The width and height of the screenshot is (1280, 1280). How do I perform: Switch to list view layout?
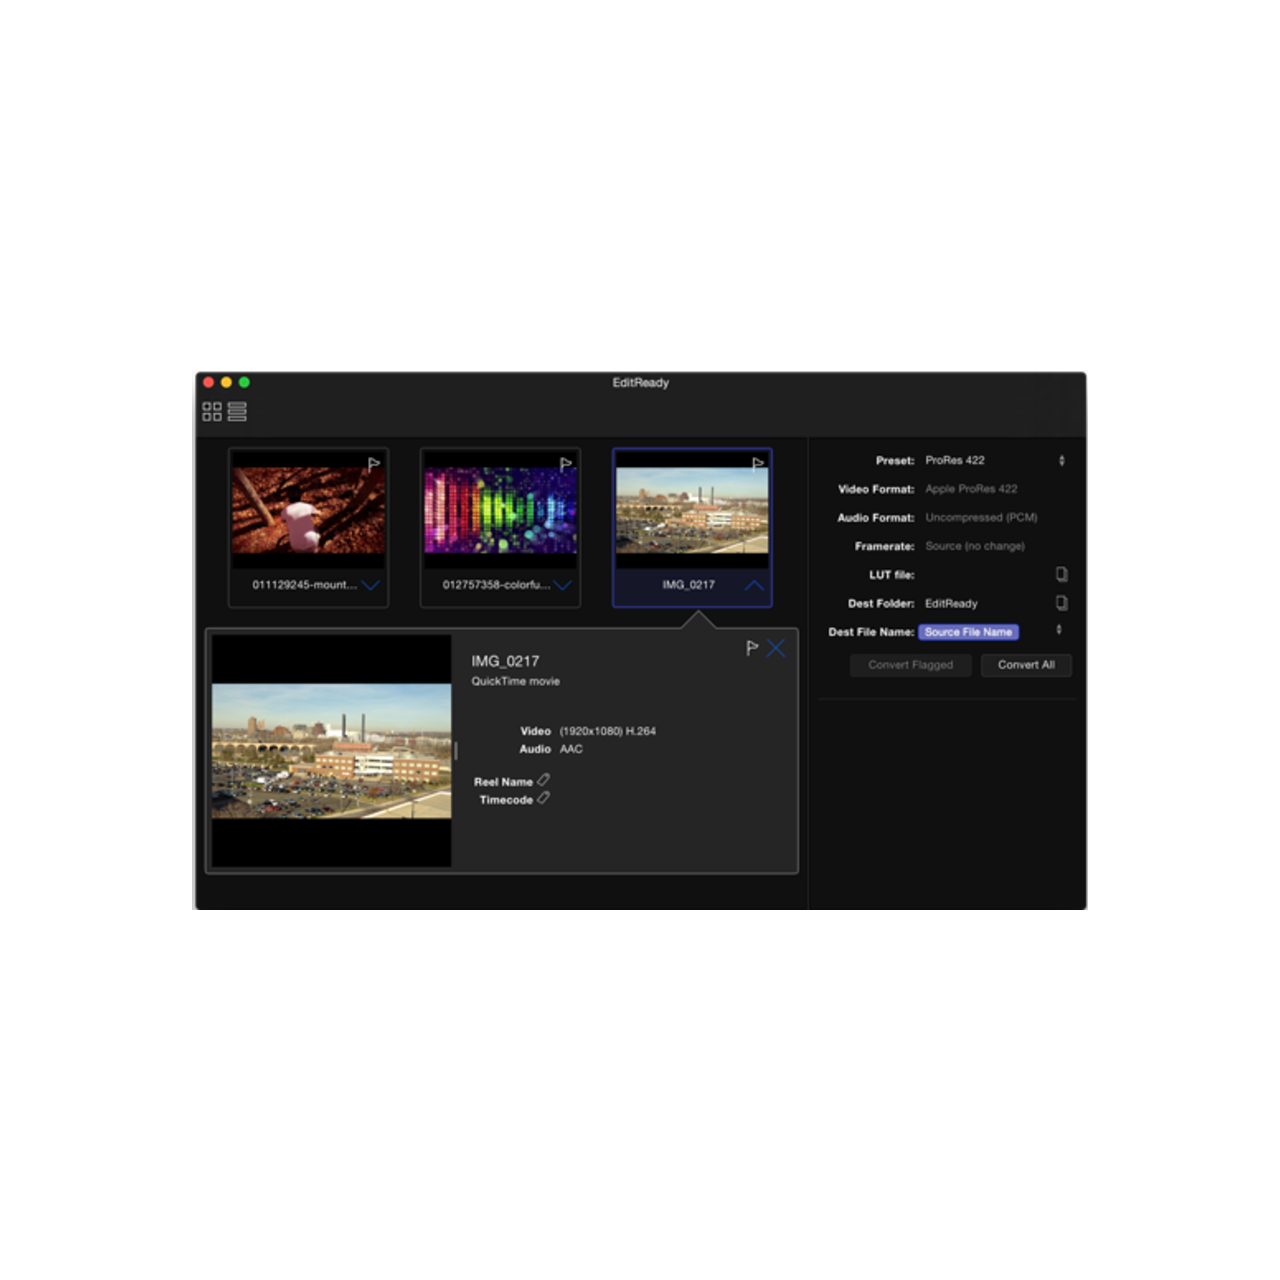[237, 412]
